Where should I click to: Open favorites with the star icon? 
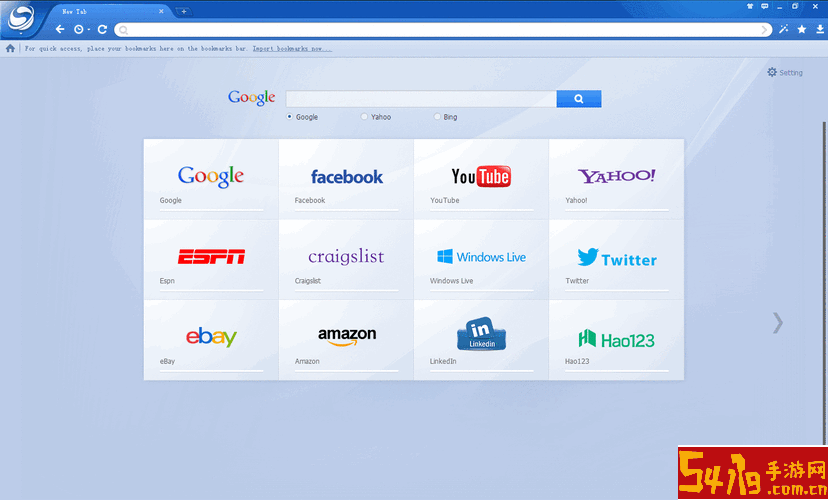tap(802, 29)
